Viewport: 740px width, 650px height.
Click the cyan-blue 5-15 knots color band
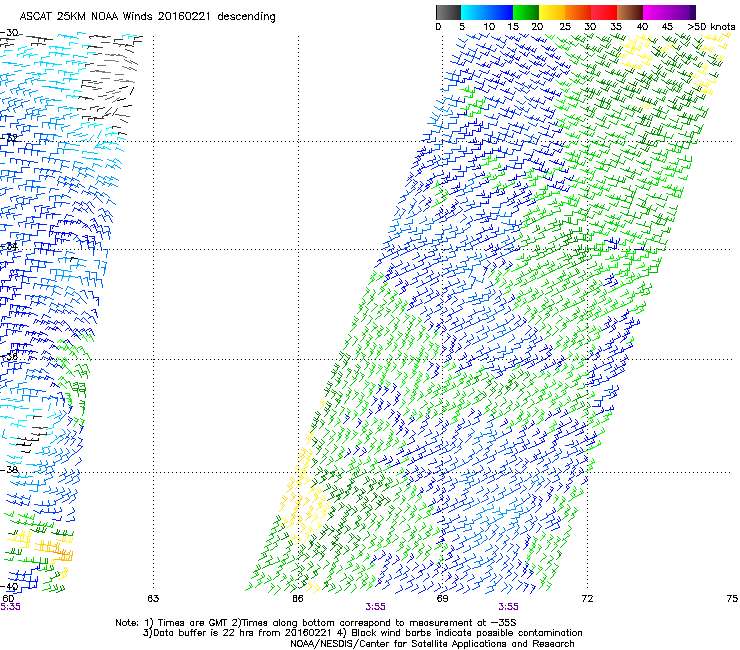(487, 12)
